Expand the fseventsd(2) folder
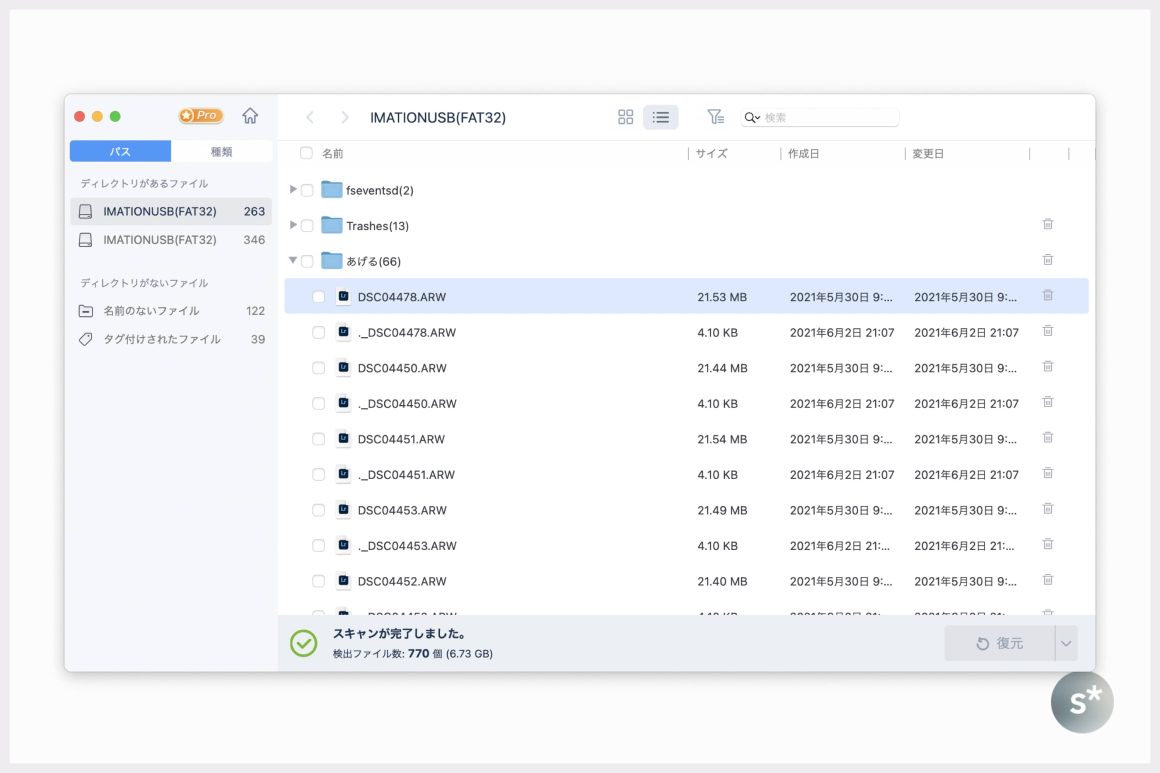This screenshot has height=773, width=1160. click(x=293, y=190)
